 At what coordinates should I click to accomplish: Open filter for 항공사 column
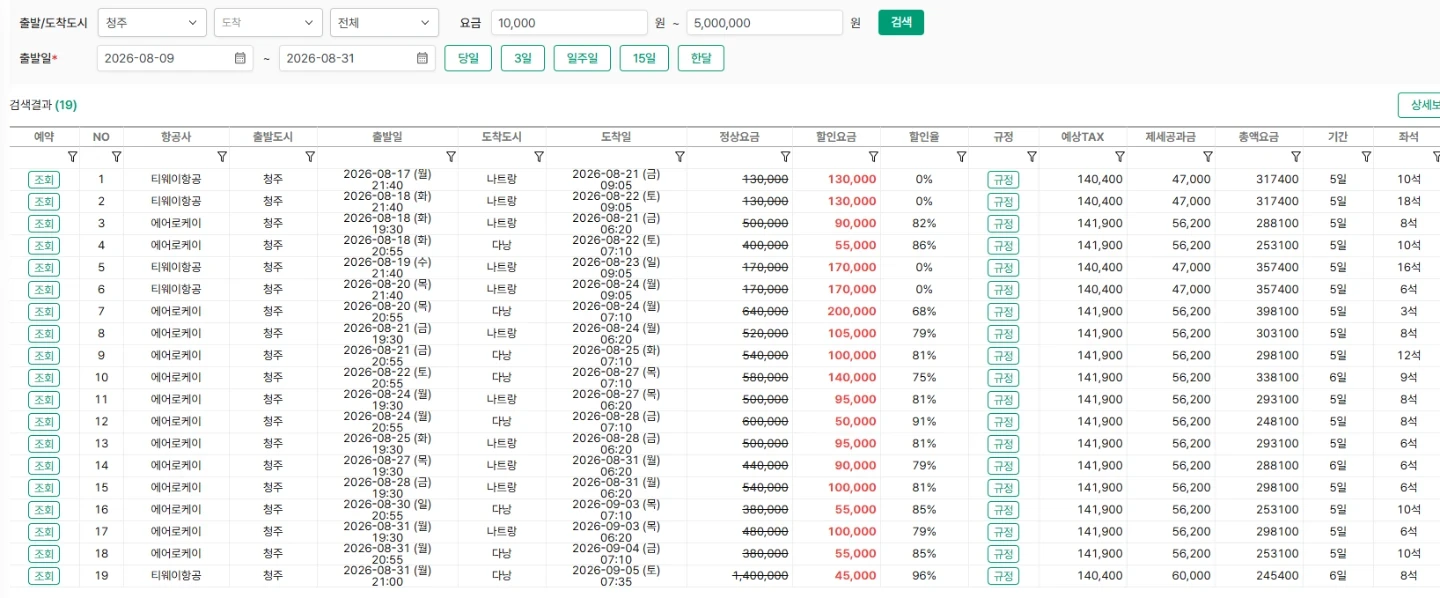(x=222, y=157)
